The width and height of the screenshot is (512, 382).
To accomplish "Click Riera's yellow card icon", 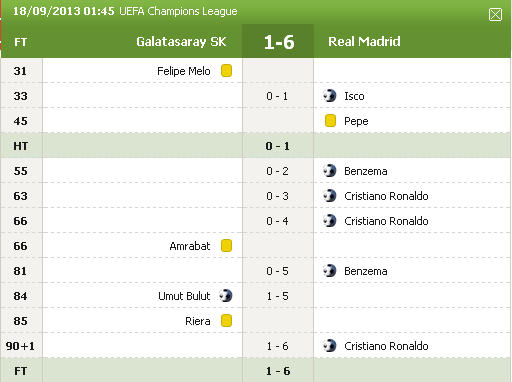I will point(226,321).
